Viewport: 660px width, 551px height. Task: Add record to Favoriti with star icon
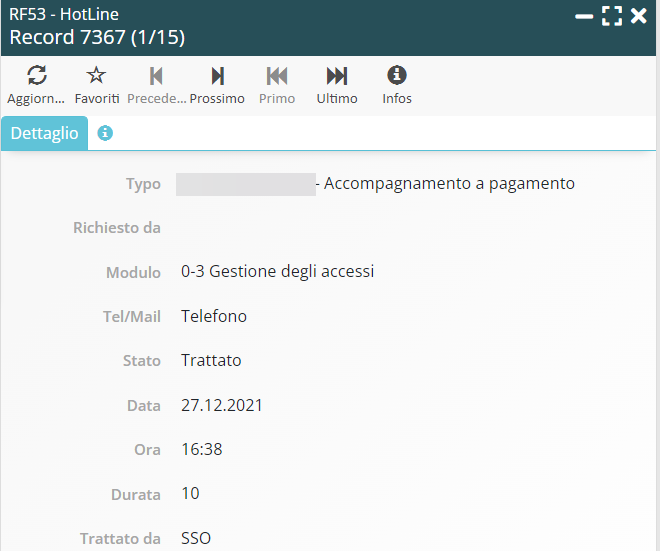coord(96,76)
